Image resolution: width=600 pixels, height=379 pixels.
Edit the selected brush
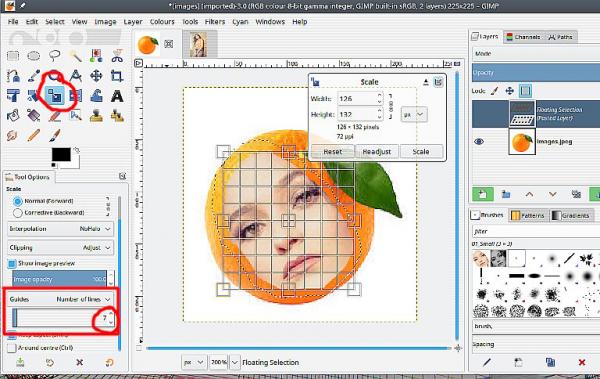click(x=487, y=362)
